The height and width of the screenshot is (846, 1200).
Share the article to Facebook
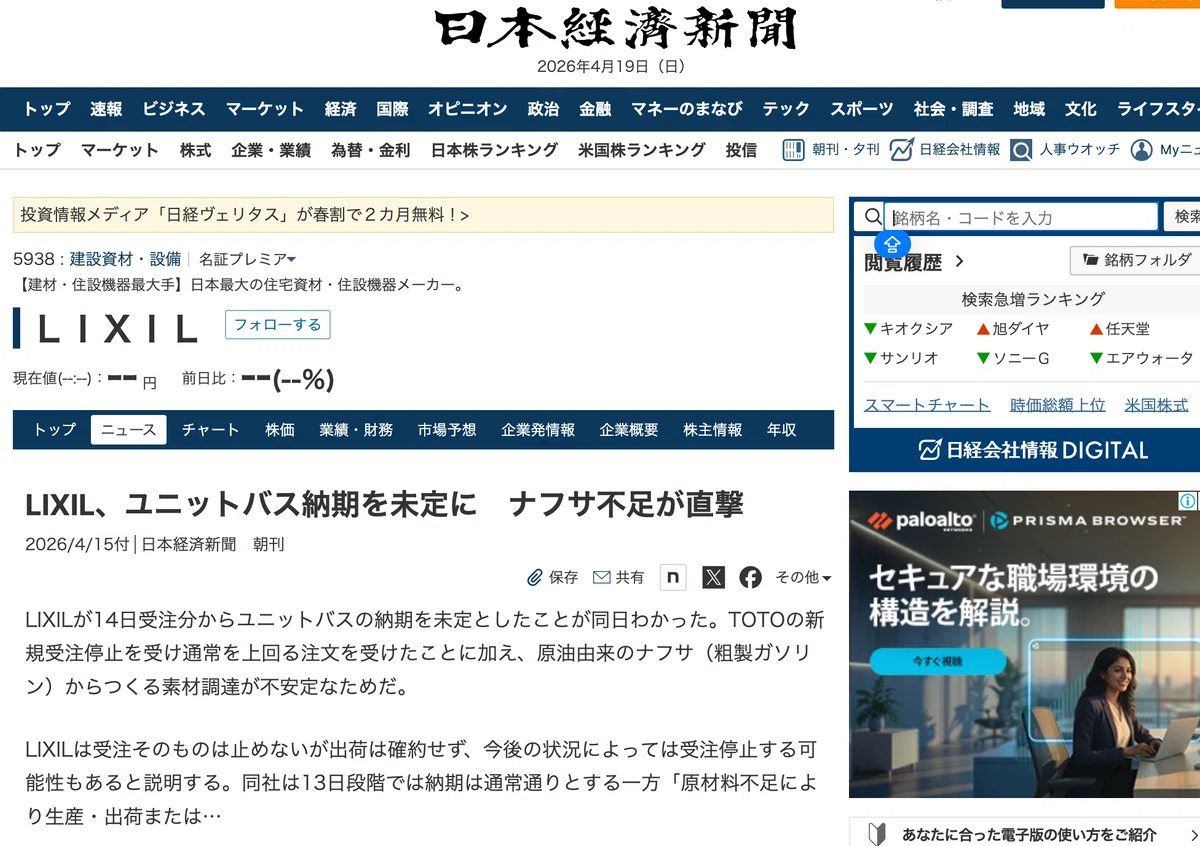[751, 577]
